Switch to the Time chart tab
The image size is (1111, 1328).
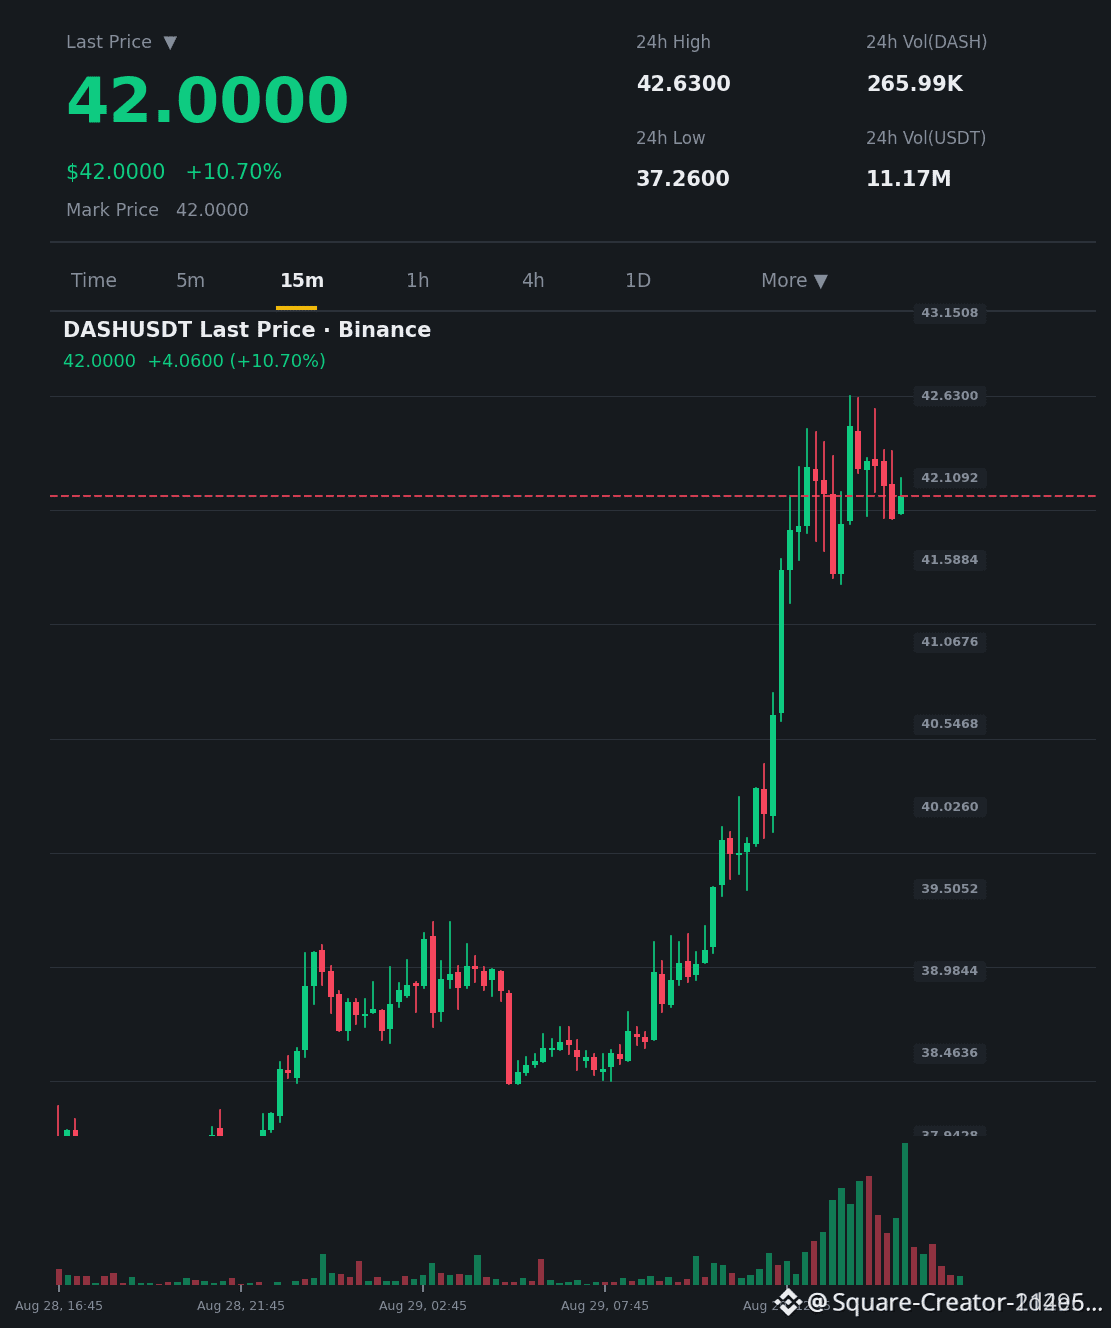94,281
